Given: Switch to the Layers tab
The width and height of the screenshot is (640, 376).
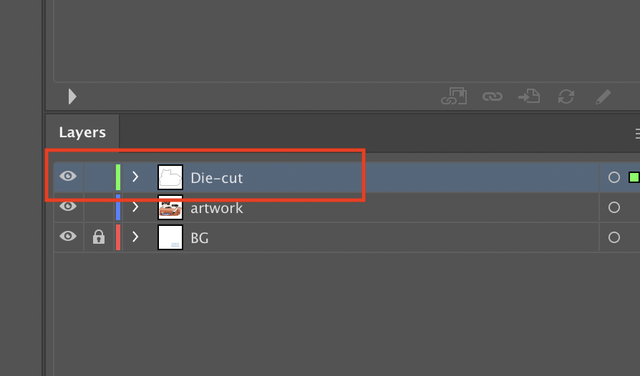Looking at the screenshot, I should pyautogui.click(x=82, y=132).
